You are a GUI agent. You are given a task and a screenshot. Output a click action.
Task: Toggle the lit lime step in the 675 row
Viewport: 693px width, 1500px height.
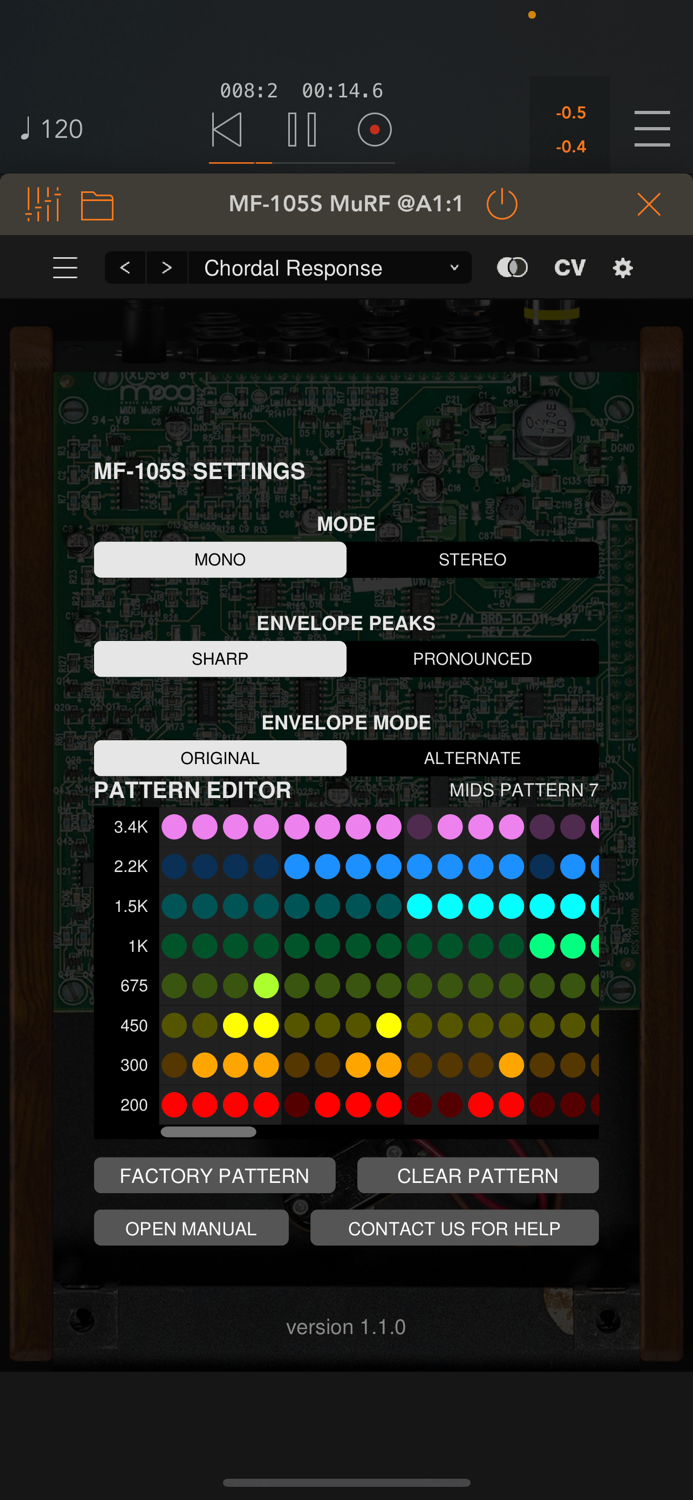(266, 986)
